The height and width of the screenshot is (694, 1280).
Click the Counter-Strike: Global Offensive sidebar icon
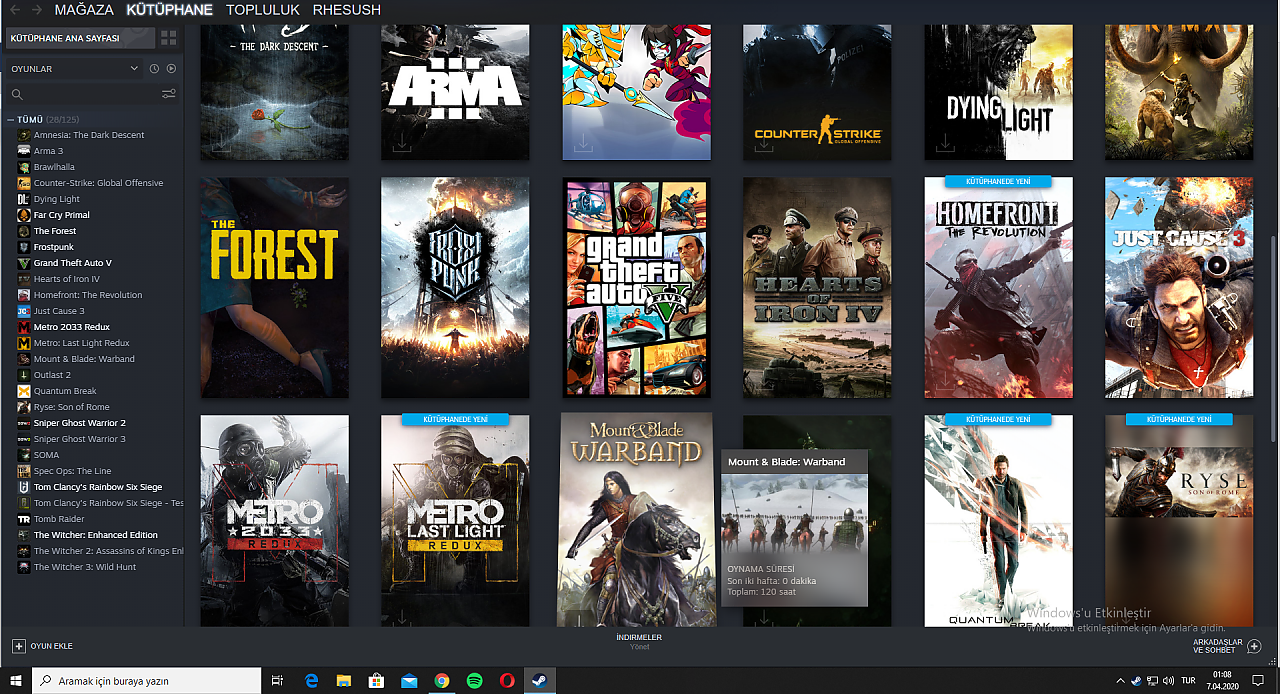(24, 183)
